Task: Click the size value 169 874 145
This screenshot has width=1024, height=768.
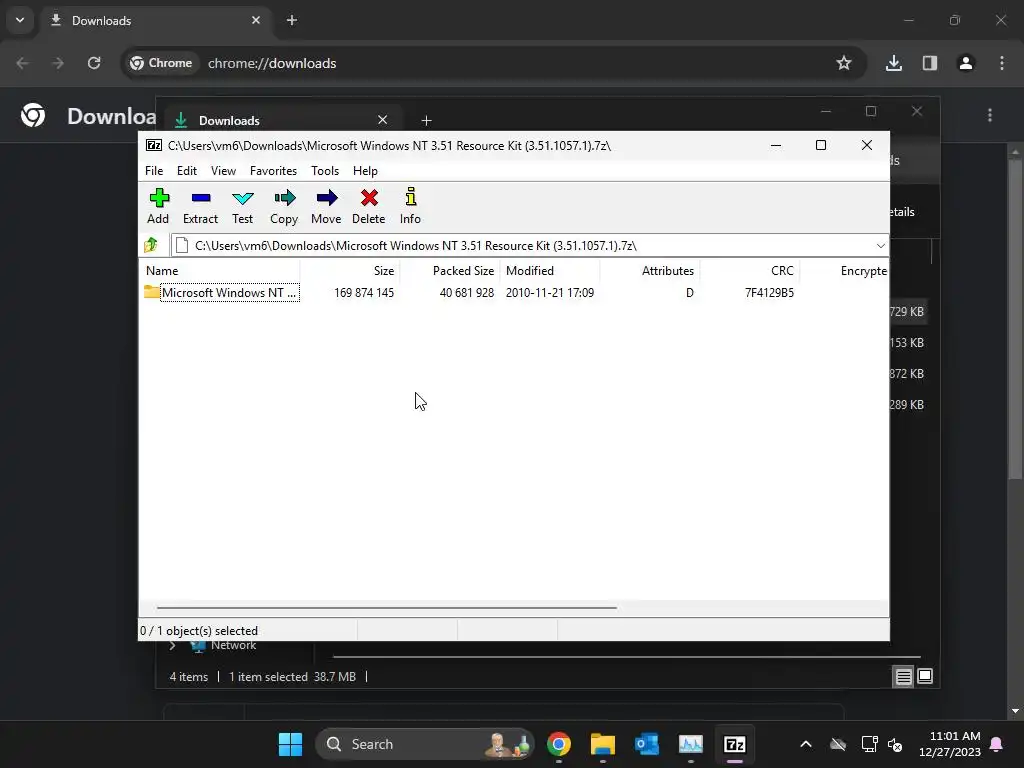Action: (x=364, y=293)
